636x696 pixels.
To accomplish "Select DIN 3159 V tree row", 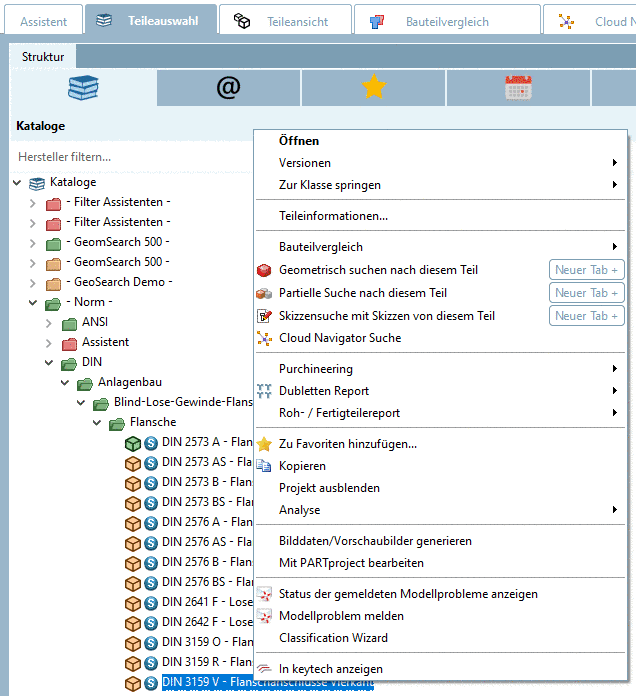I will pos(268,682).
